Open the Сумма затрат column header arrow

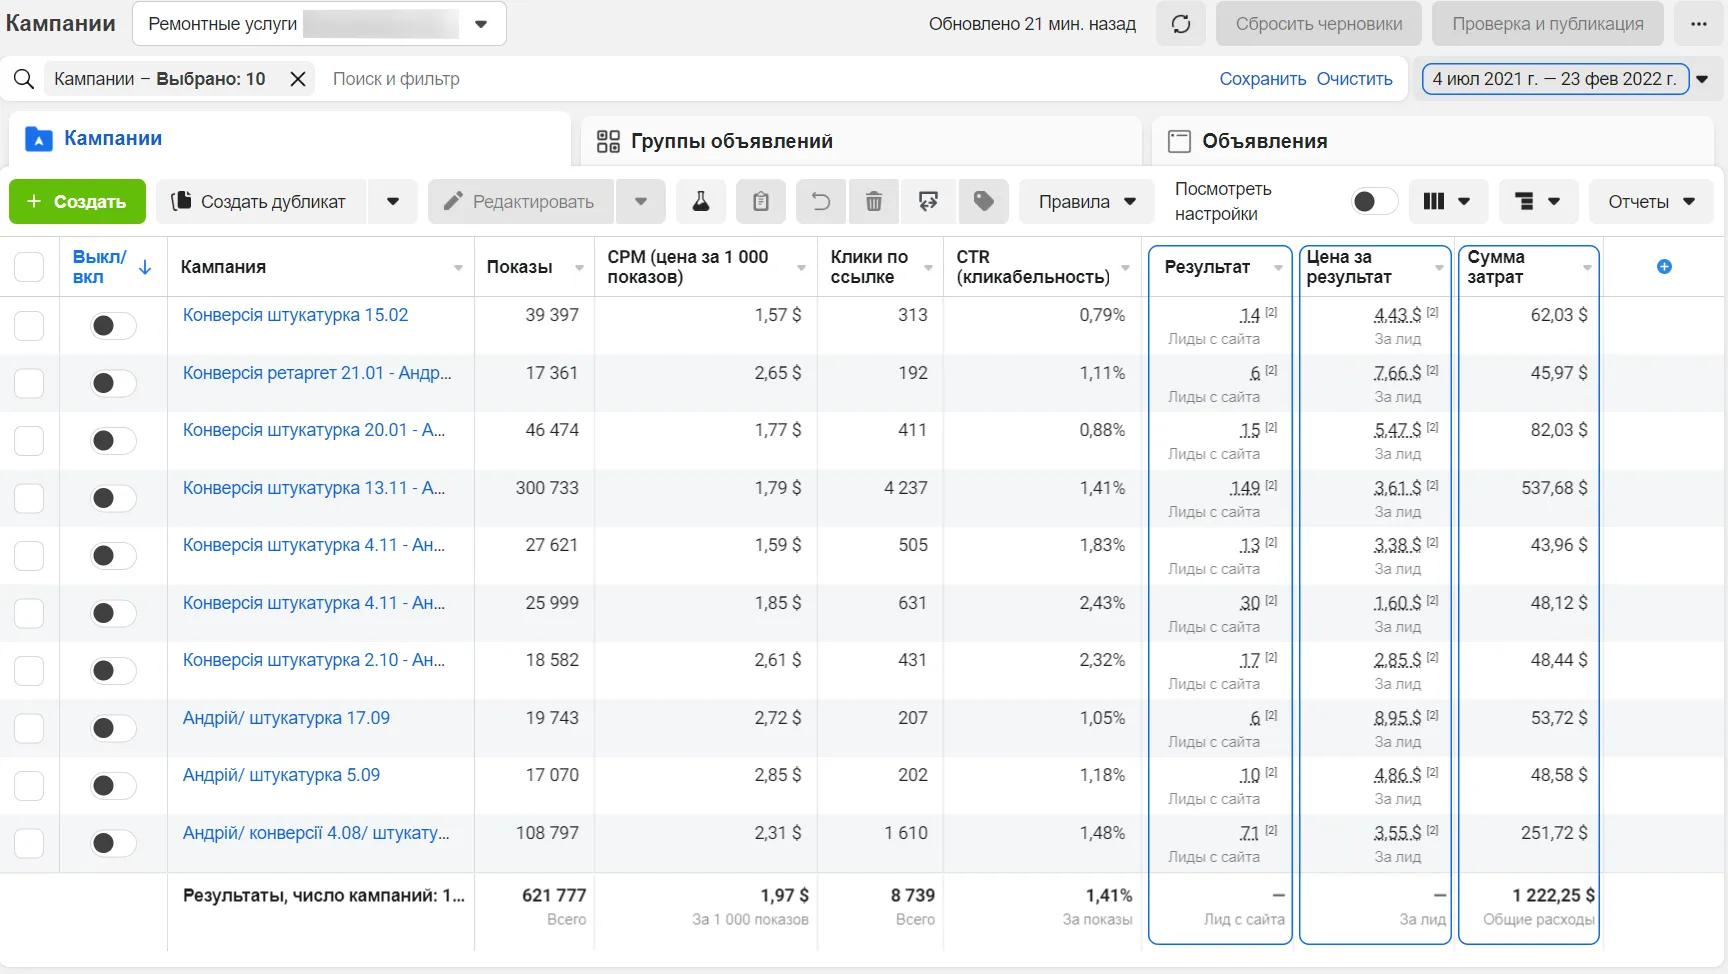tap(1587, 268)
